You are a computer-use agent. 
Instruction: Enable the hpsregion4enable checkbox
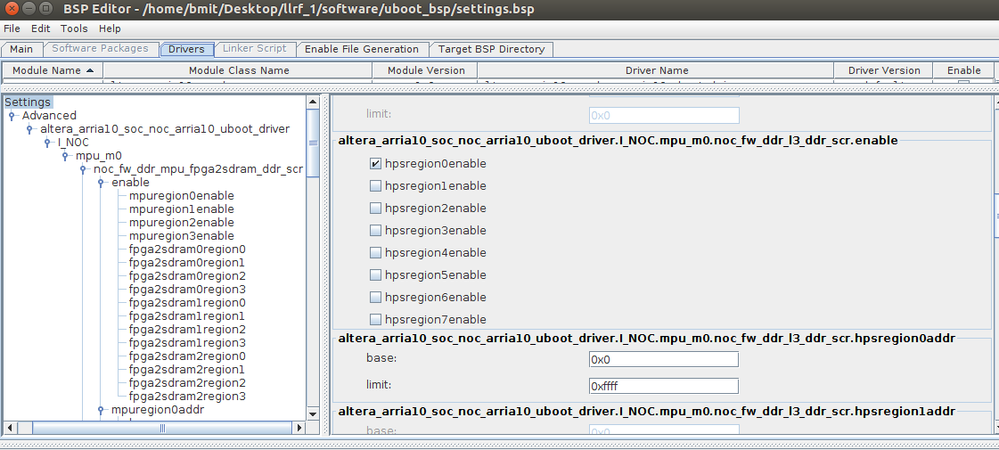pos(376,253)
